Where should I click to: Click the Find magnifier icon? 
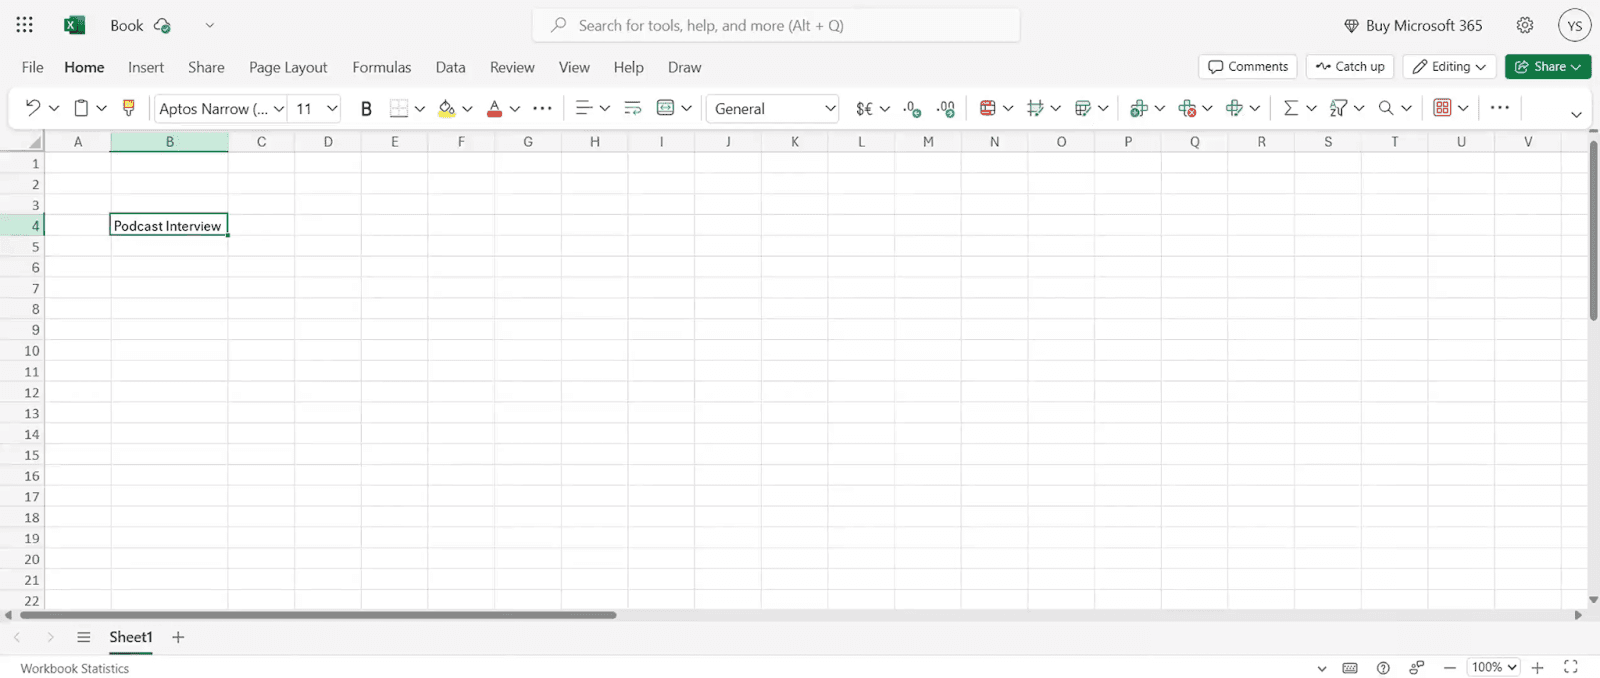(x=1386, y=108)
